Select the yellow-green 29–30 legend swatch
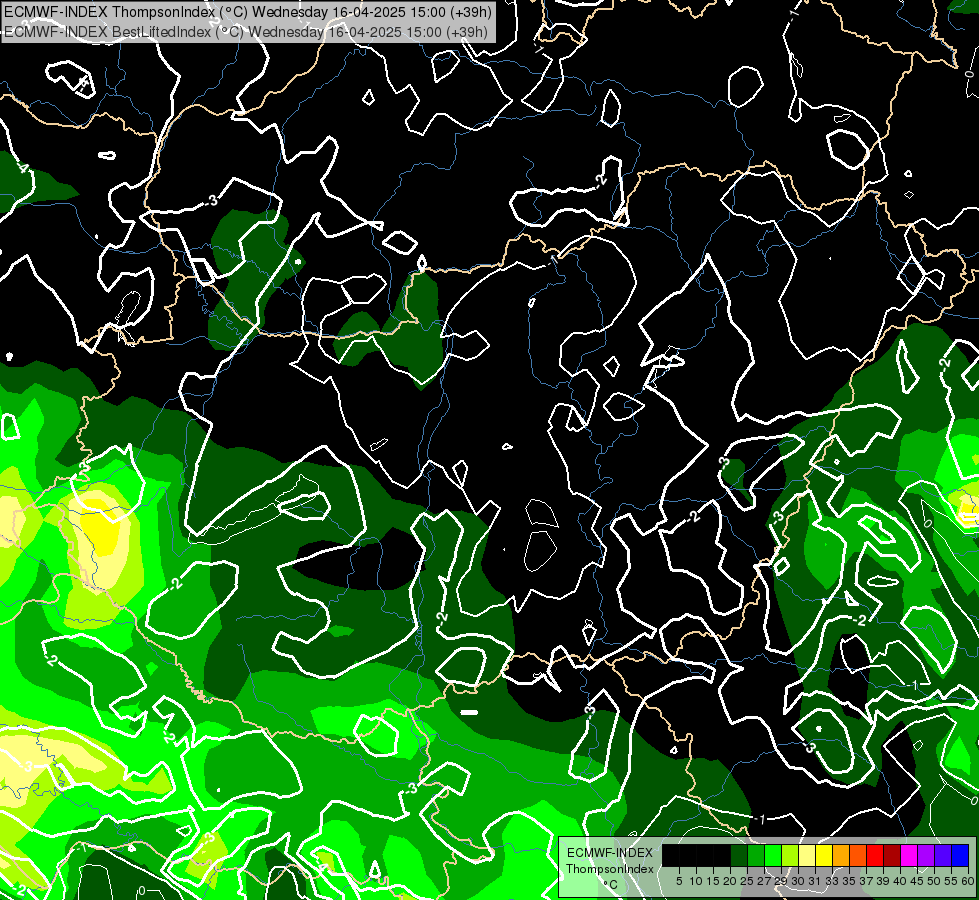 click(790, 856)
